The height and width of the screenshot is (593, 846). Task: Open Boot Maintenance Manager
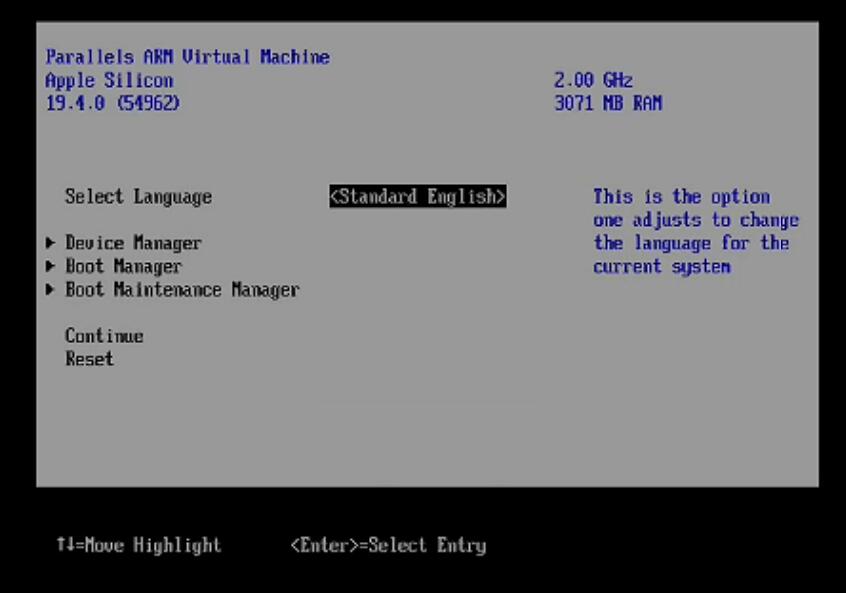tap(182, 290)
